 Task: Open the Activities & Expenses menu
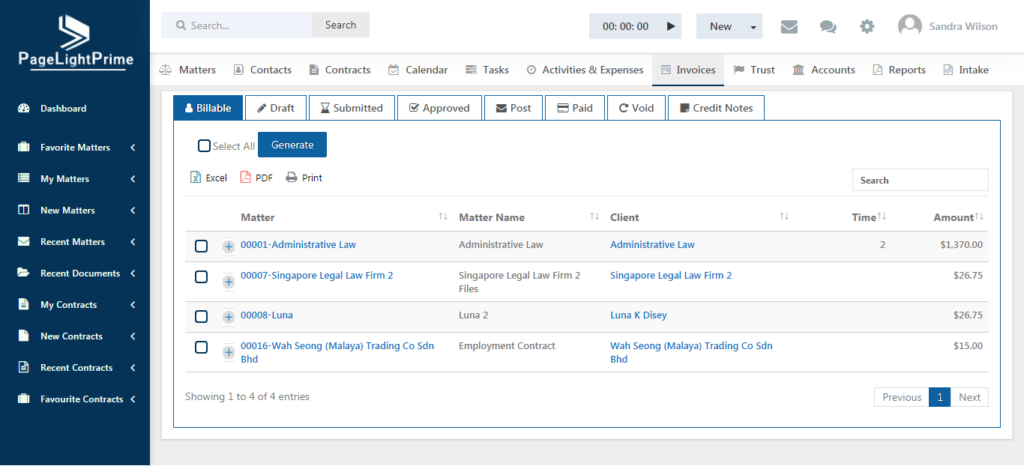click(x=584, y=70)
